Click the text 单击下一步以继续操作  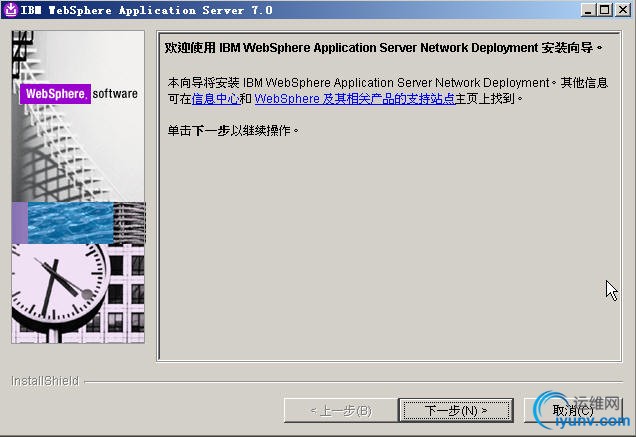[233, 130]
